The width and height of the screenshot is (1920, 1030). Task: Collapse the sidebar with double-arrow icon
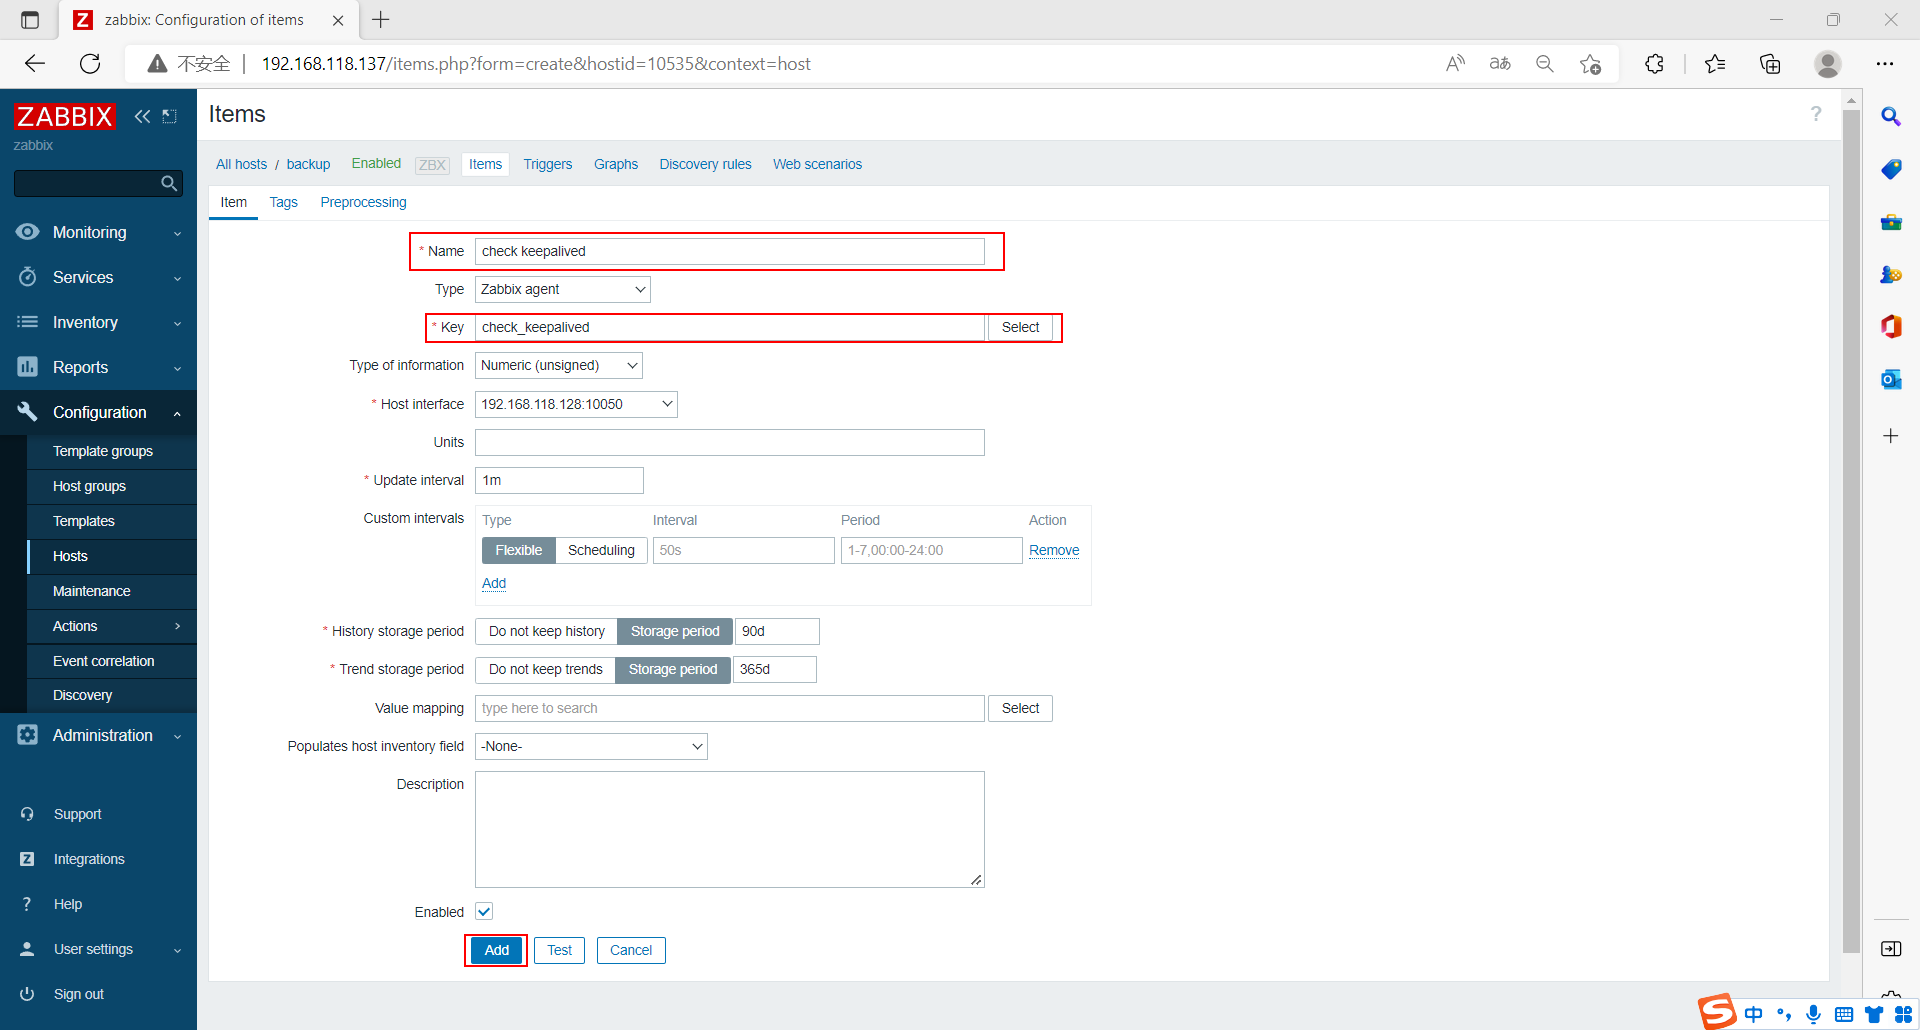click(x=142, y=116)
